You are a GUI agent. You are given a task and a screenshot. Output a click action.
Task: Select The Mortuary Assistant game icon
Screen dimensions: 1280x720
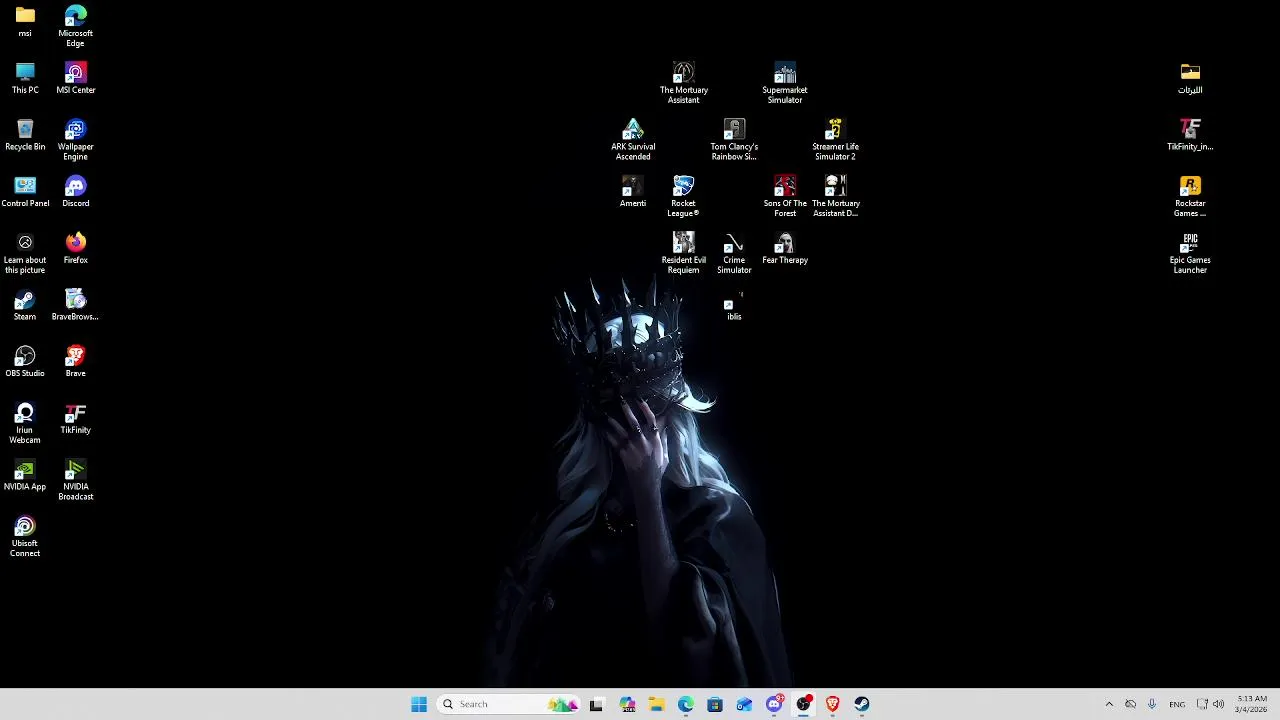(x=683, y=83)
